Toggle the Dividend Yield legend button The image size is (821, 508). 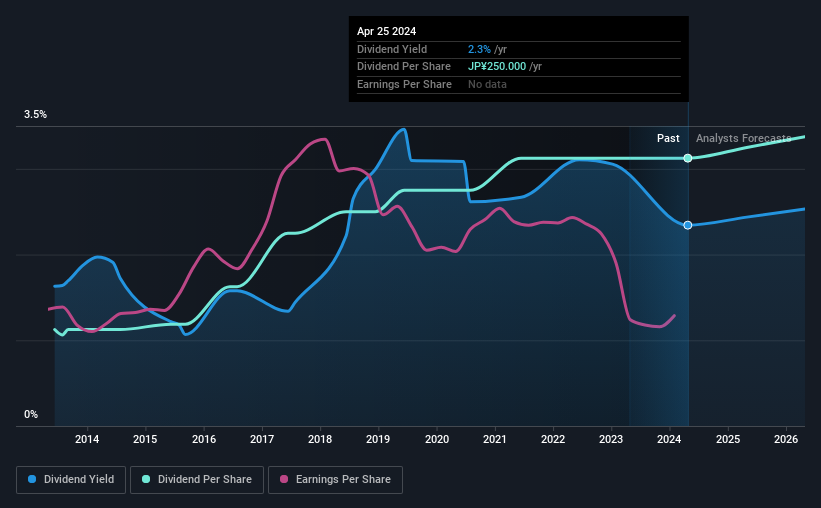click(x=71, y=480)
